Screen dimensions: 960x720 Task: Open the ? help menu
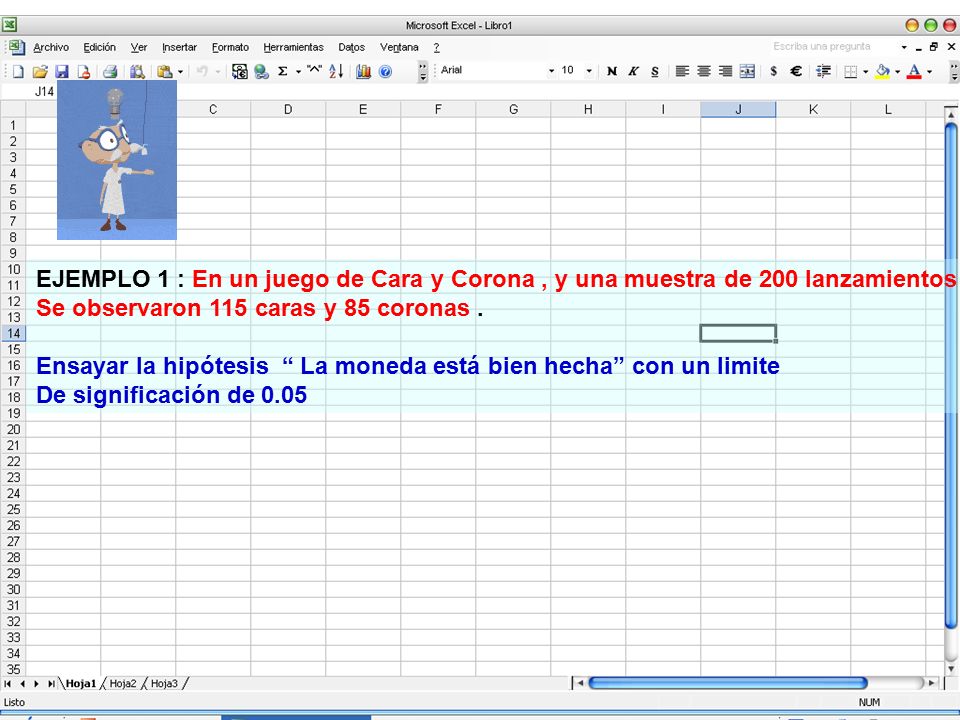pos(437,47)
